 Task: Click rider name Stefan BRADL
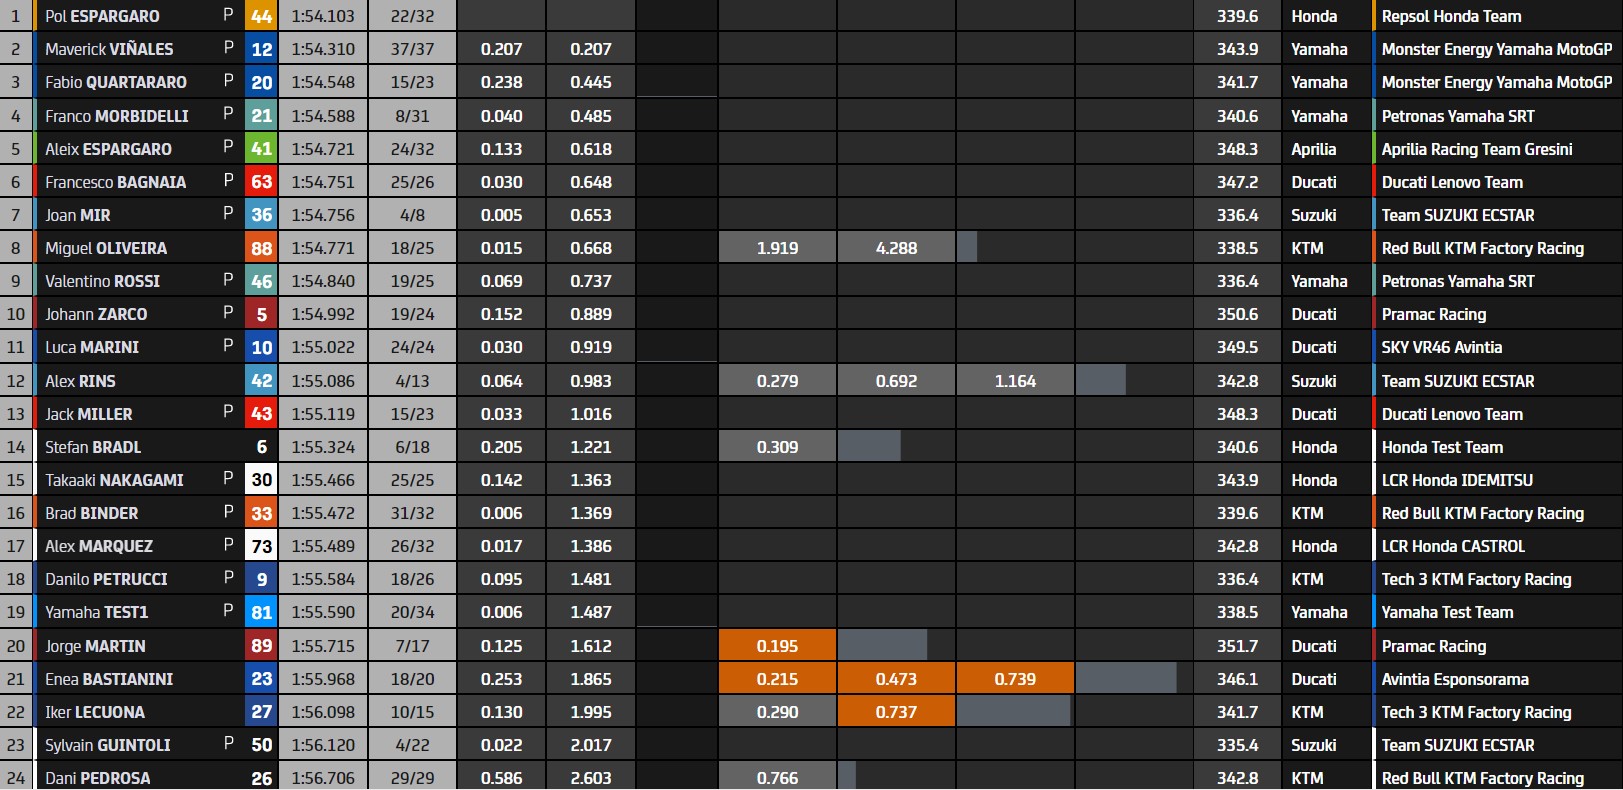(x=93, y=447)
